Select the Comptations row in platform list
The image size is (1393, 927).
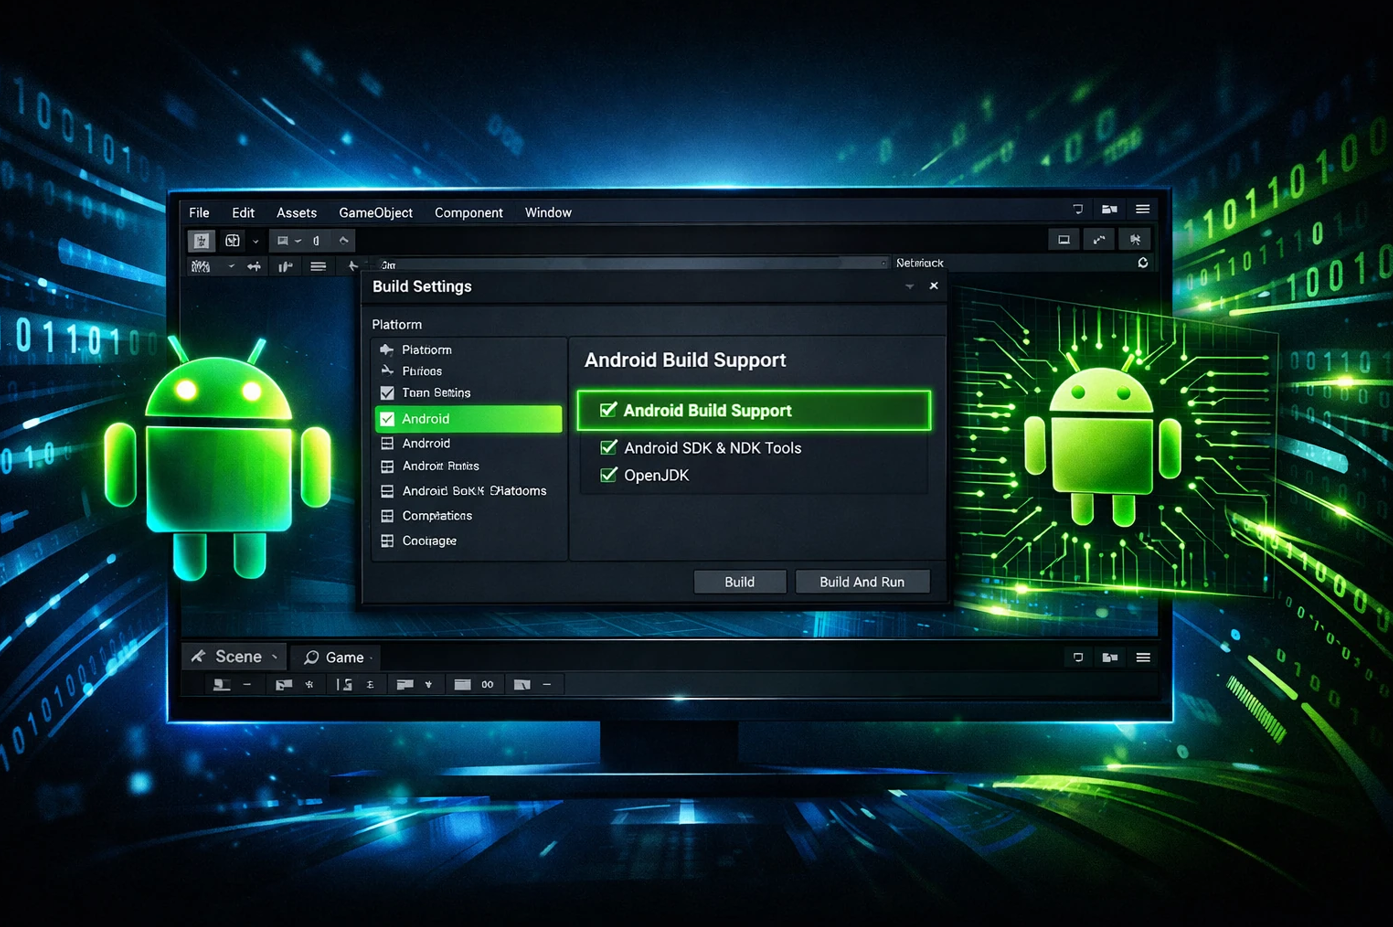pyautogui.click(x=468, y=516)
